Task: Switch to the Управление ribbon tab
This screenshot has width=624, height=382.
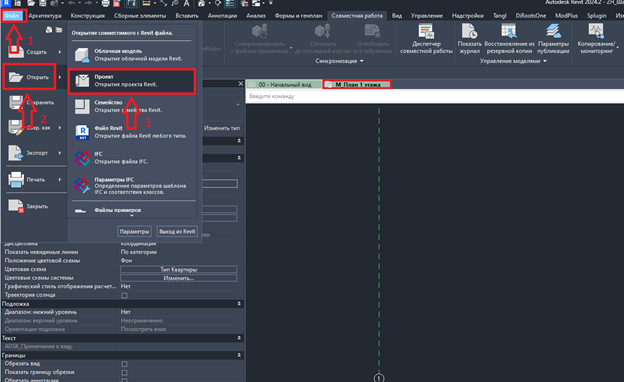Action: tap(427, 16)
